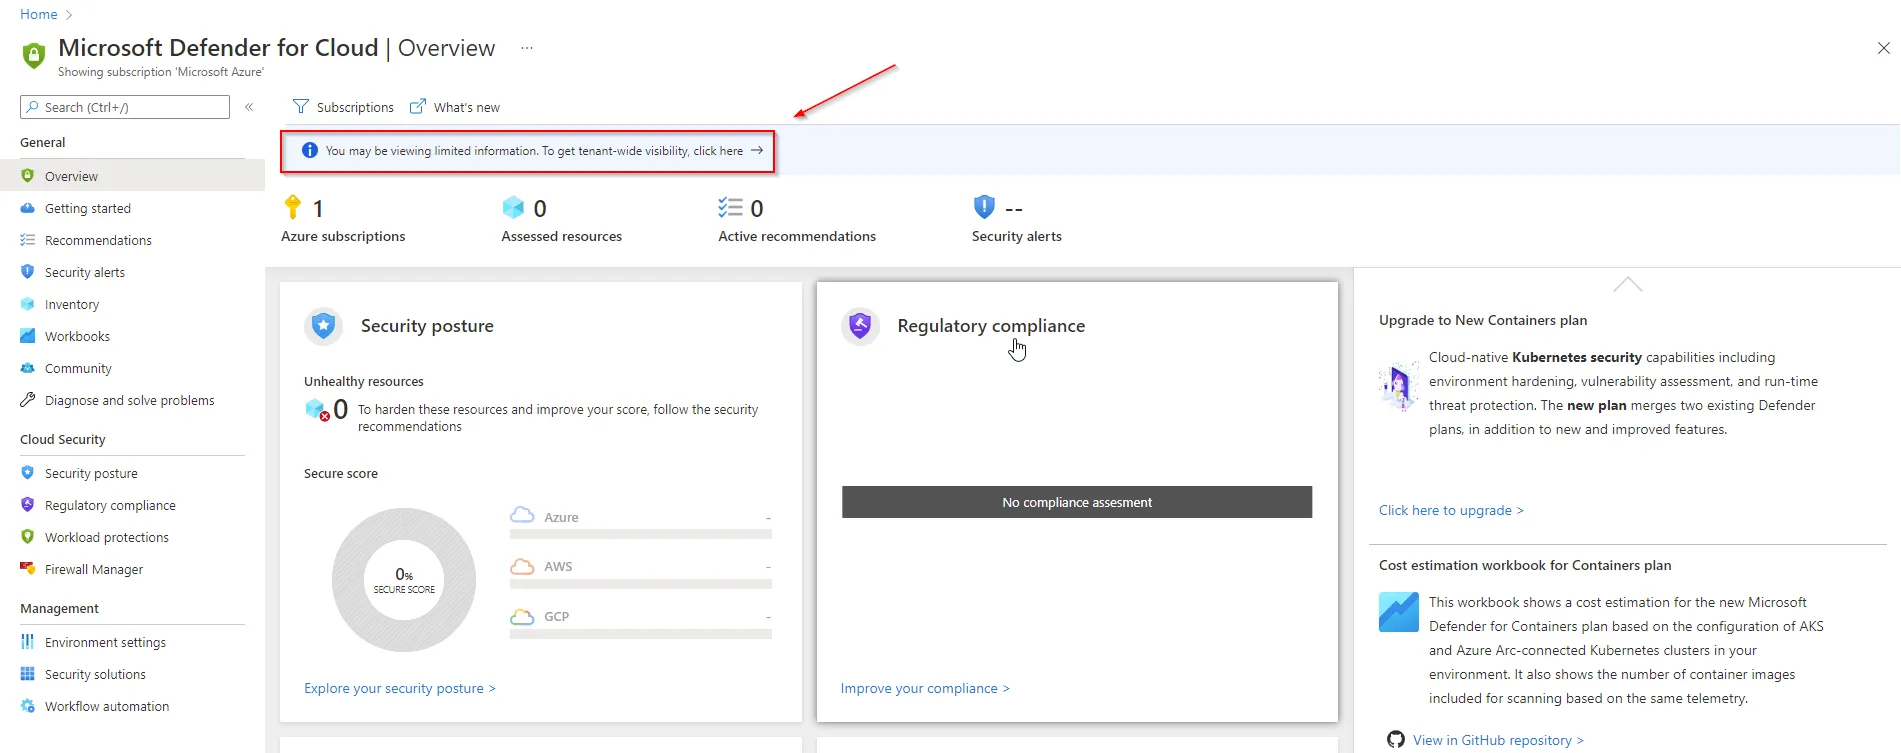Close the Defender for Cloud blade
Viewport: 1901px width, 753px height.
(1883, 48)
